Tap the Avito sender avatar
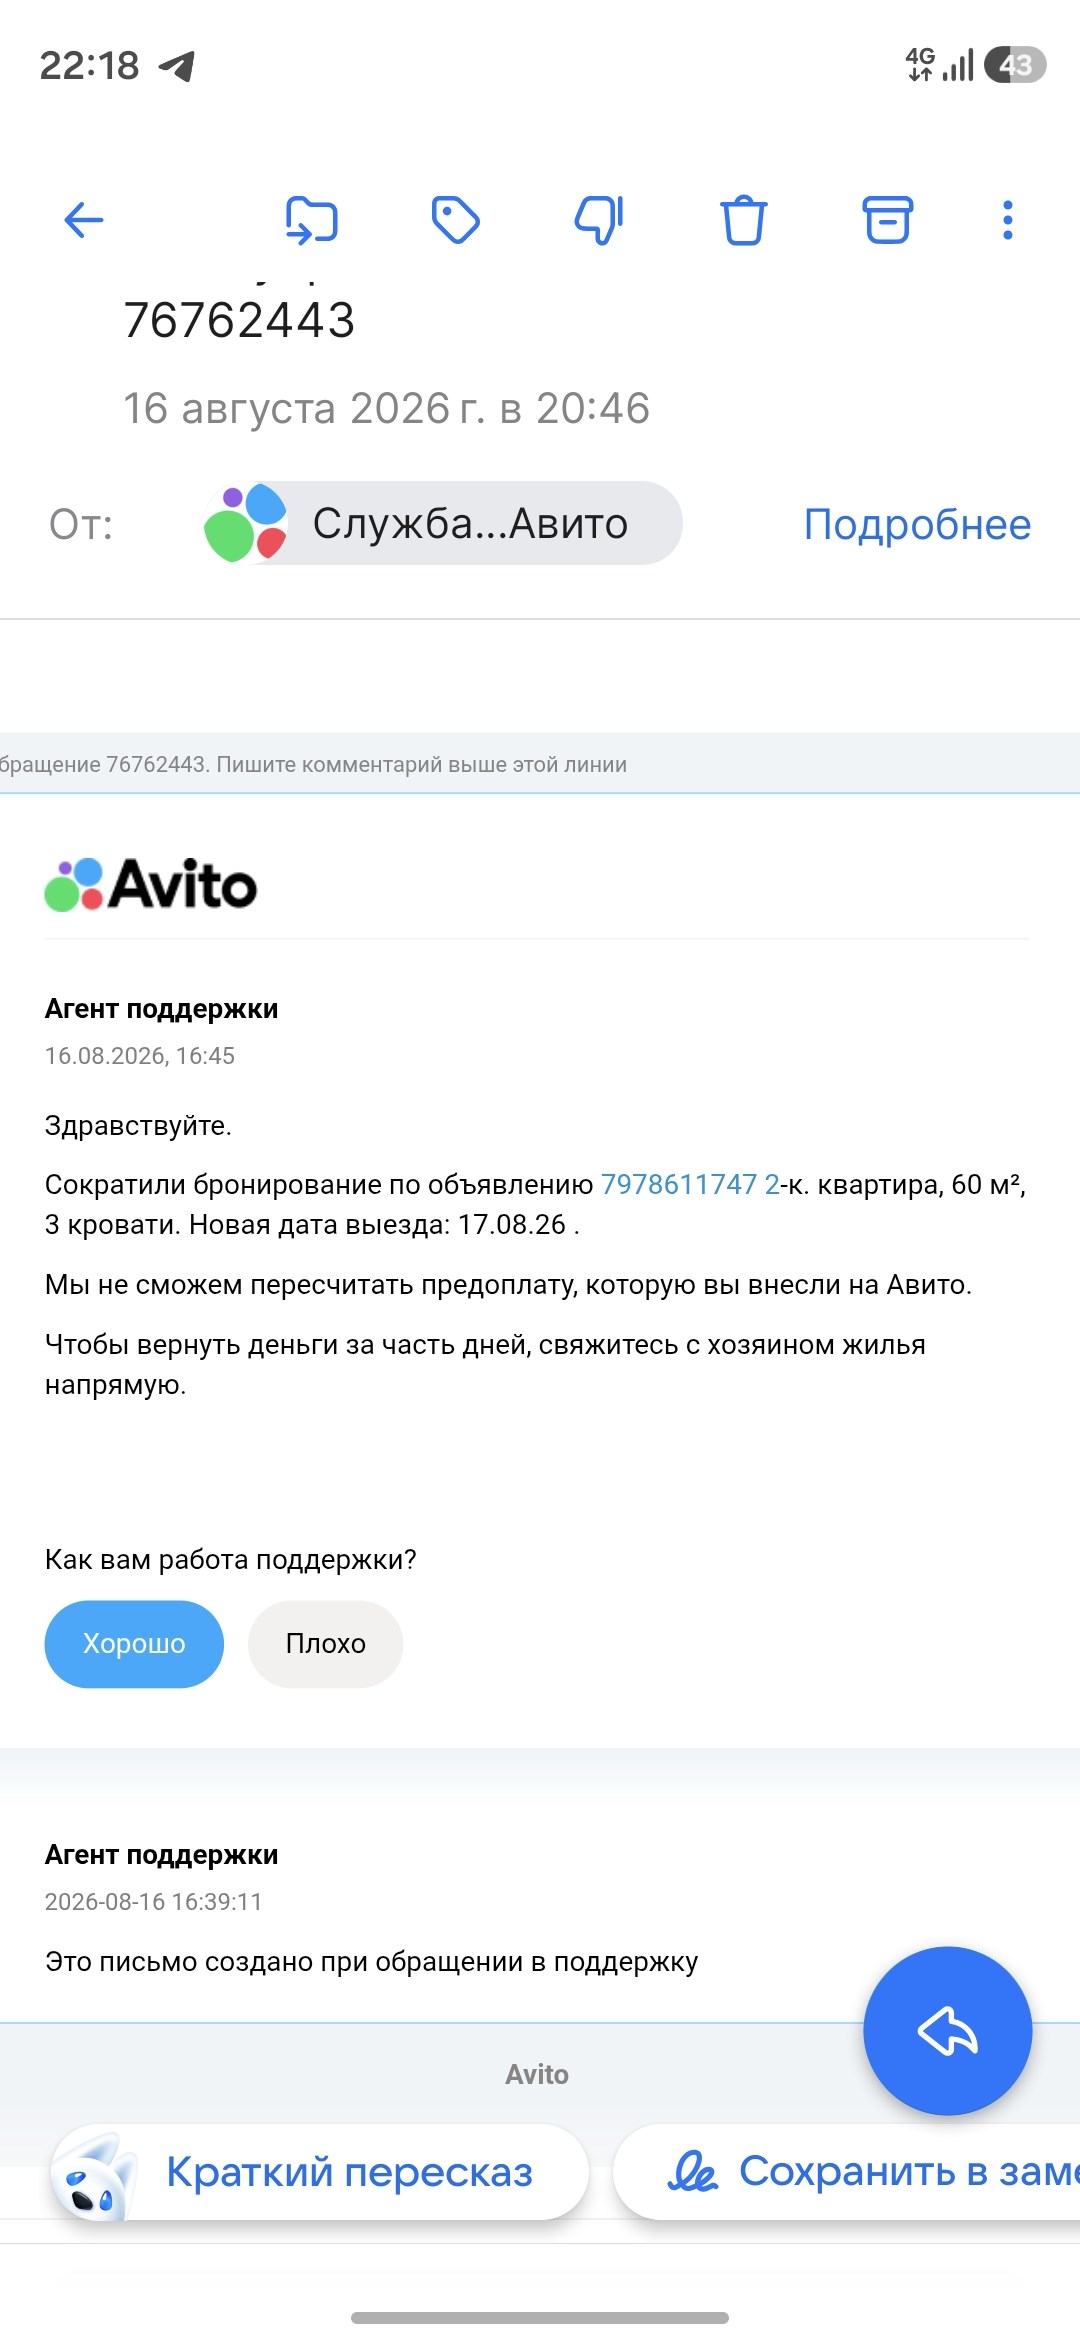1080x2340 pixels. [x=245, y=523]
